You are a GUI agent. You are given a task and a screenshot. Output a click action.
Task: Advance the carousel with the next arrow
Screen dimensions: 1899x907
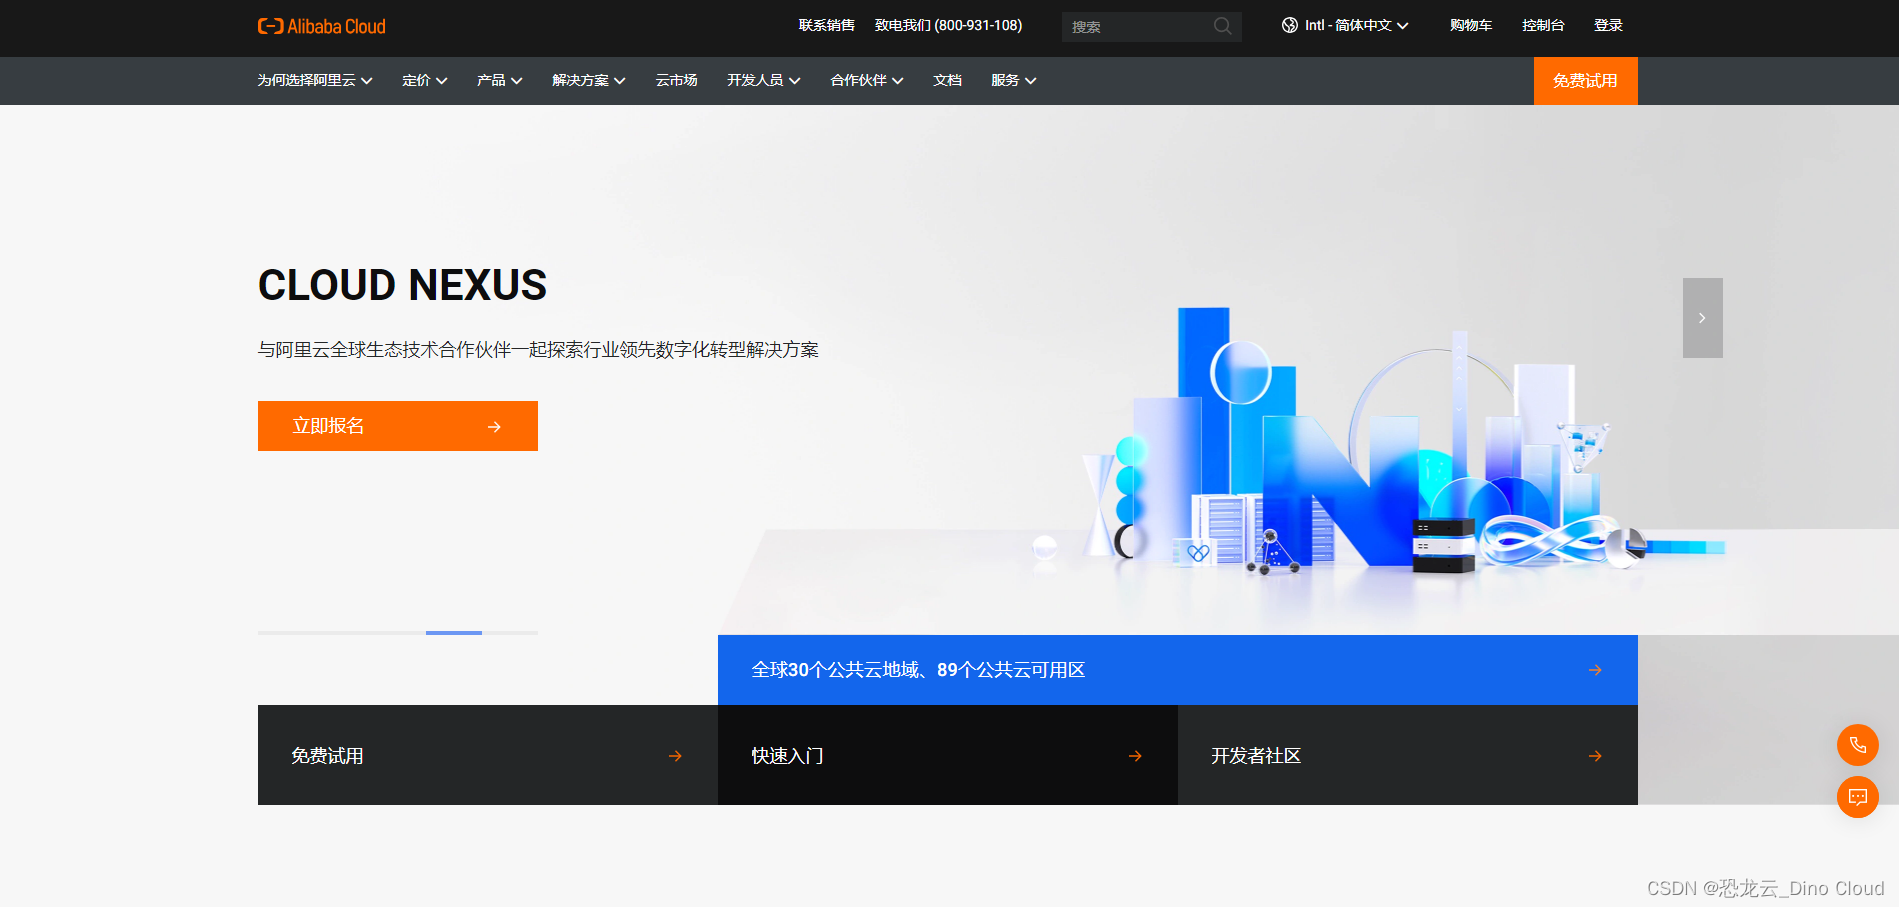pos(1702,318)
